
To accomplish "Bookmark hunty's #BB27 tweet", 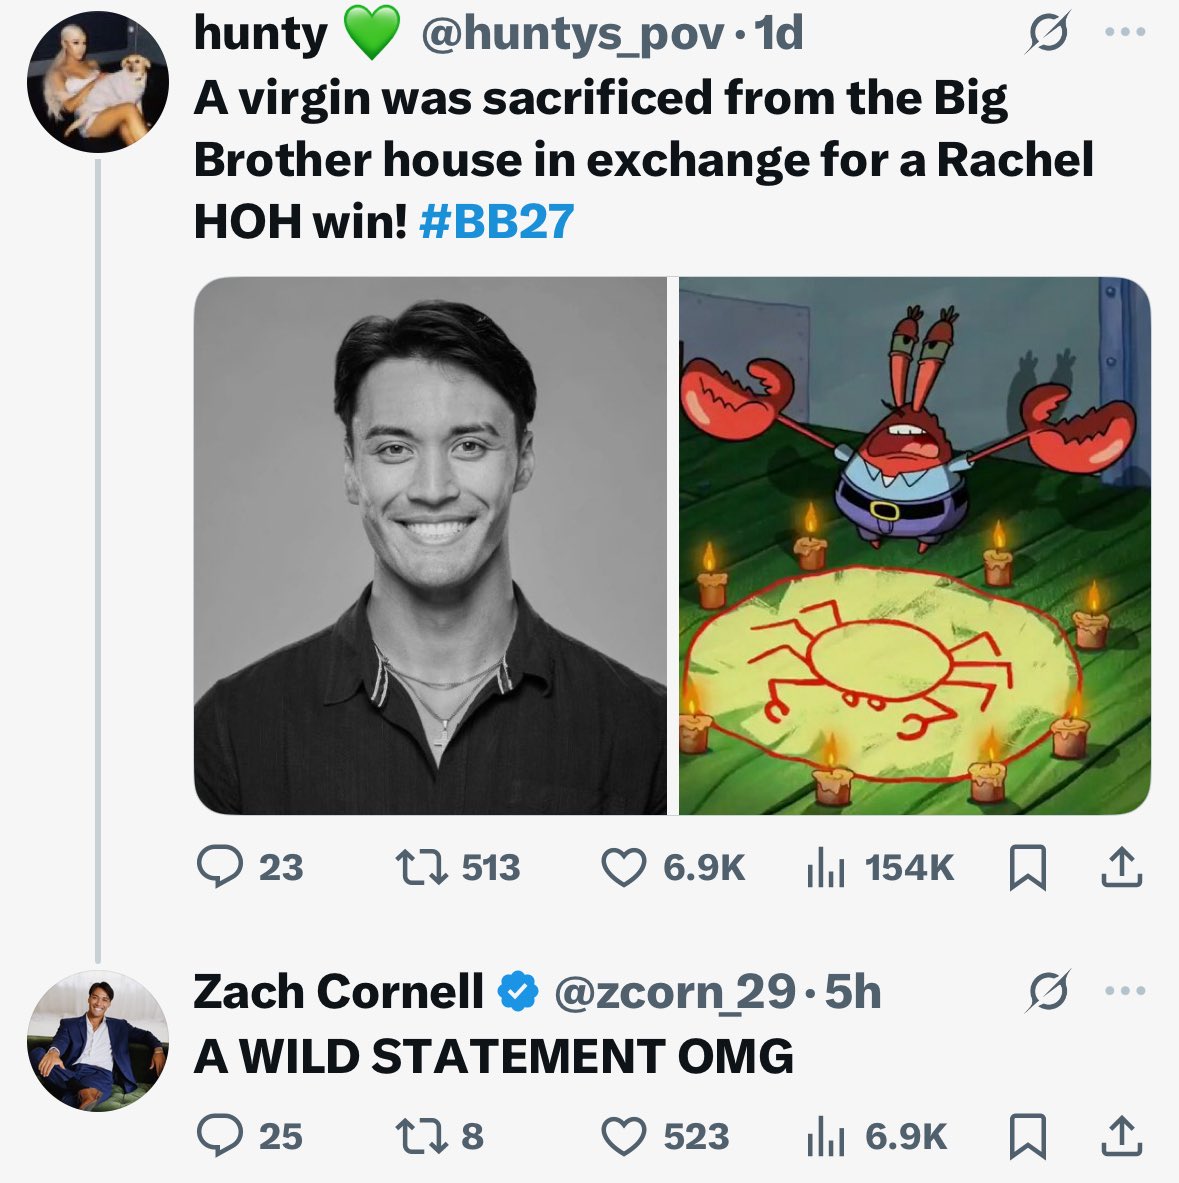I will (x=1028, y=867).
